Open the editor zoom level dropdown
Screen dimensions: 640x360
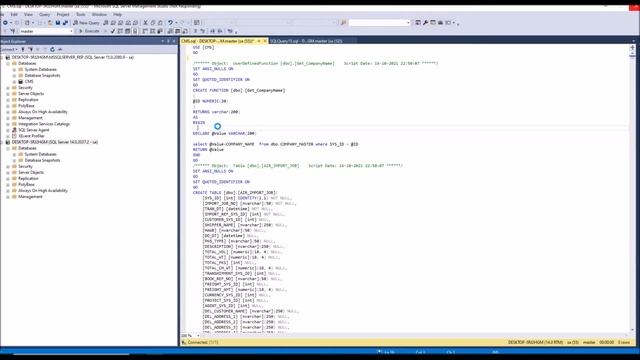click(x=199, y=336)
